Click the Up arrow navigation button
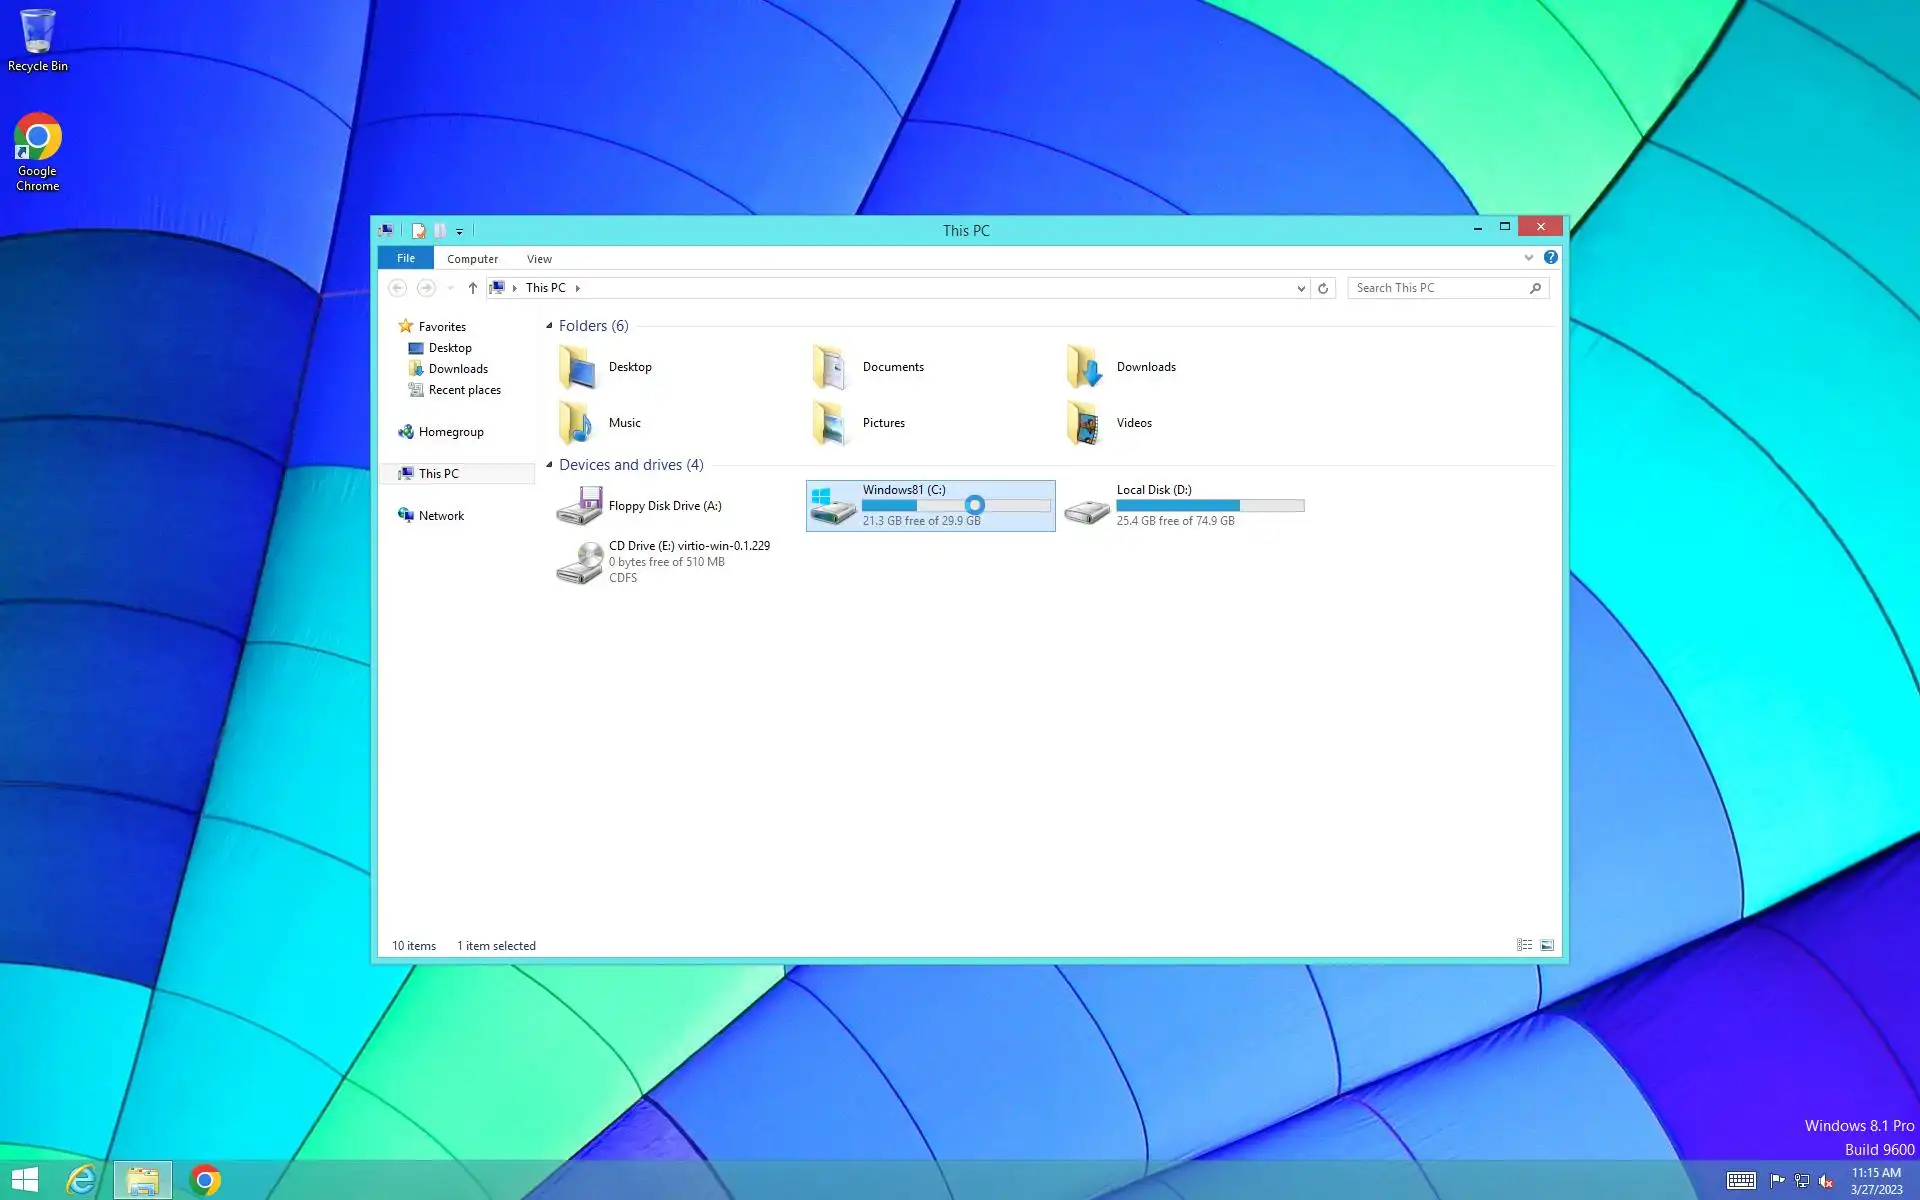1920x1200 pixels. coord(472,288)
